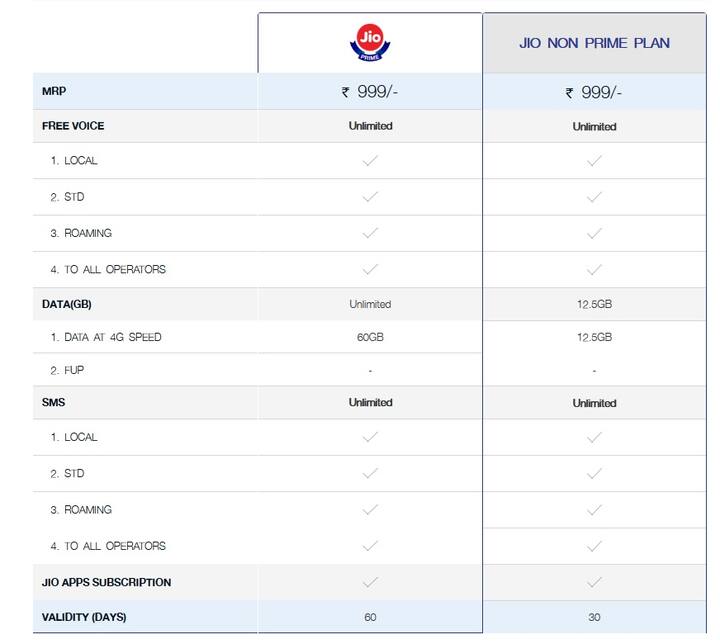Click the 60GB 4G speed value
The image size is (720, 644).
(x=370, y=337)
